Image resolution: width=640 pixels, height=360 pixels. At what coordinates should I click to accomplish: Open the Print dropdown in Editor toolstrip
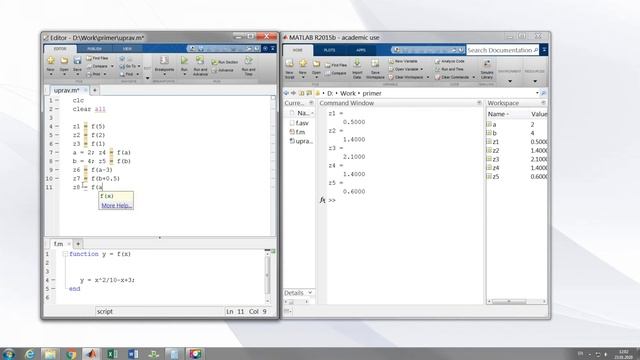105,74
